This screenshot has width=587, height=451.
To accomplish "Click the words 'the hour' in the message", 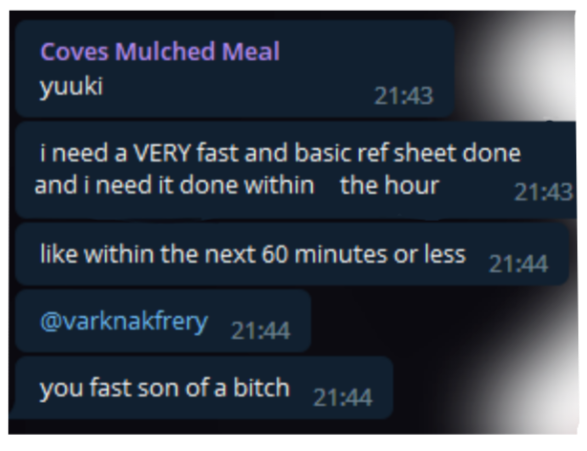I will coord(389,185).
